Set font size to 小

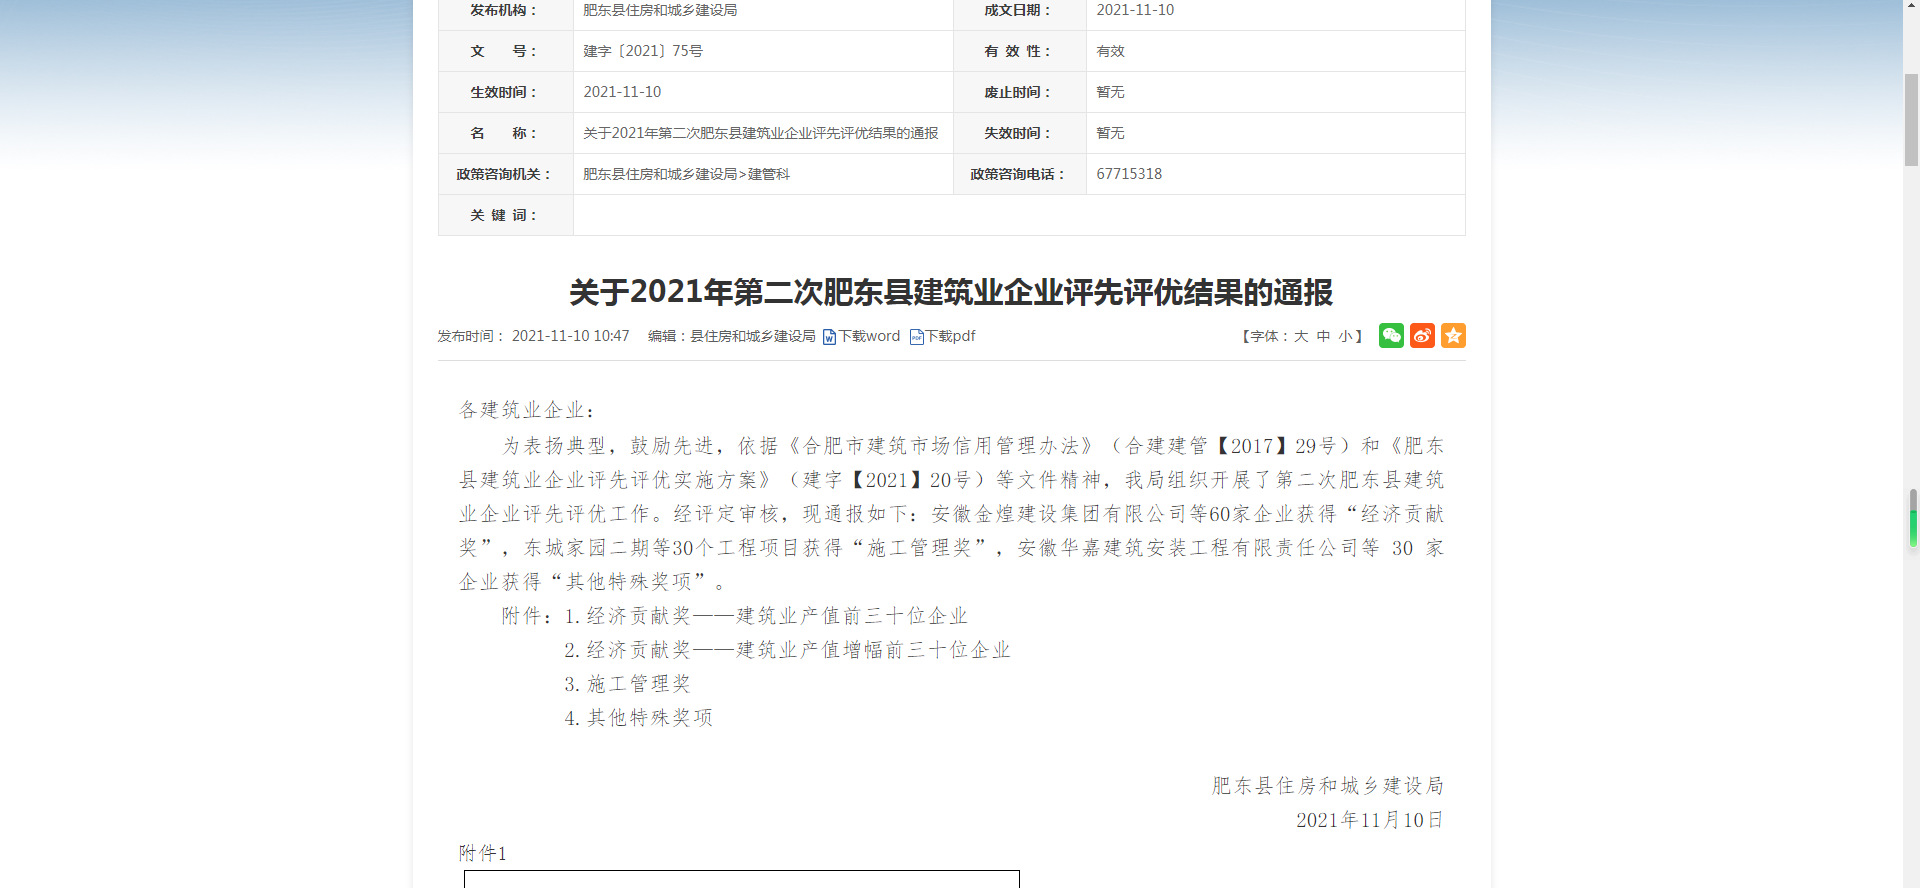tap(1345, 337)
